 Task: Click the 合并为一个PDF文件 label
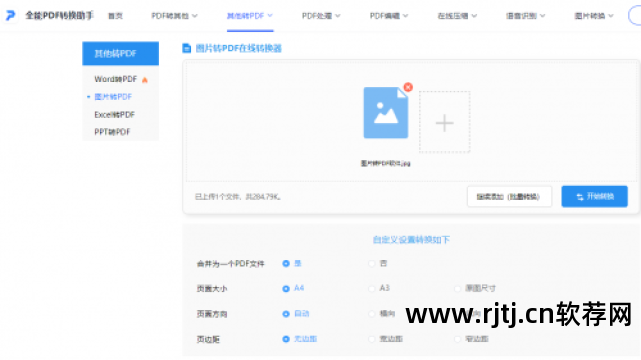point(231,264)
